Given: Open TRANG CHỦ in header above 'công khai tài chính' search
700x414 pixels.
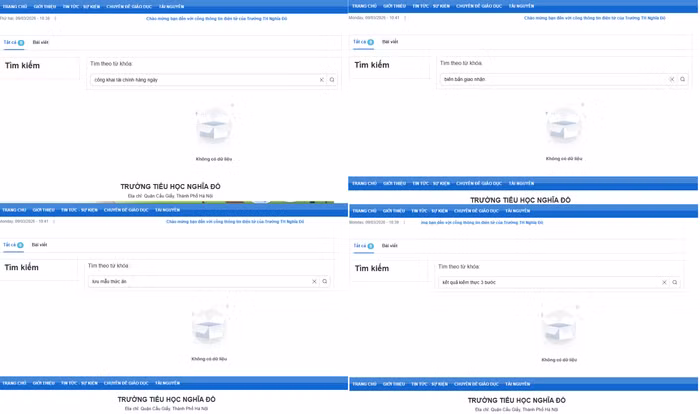Looking at the screenshot, I should click(14, 7).
